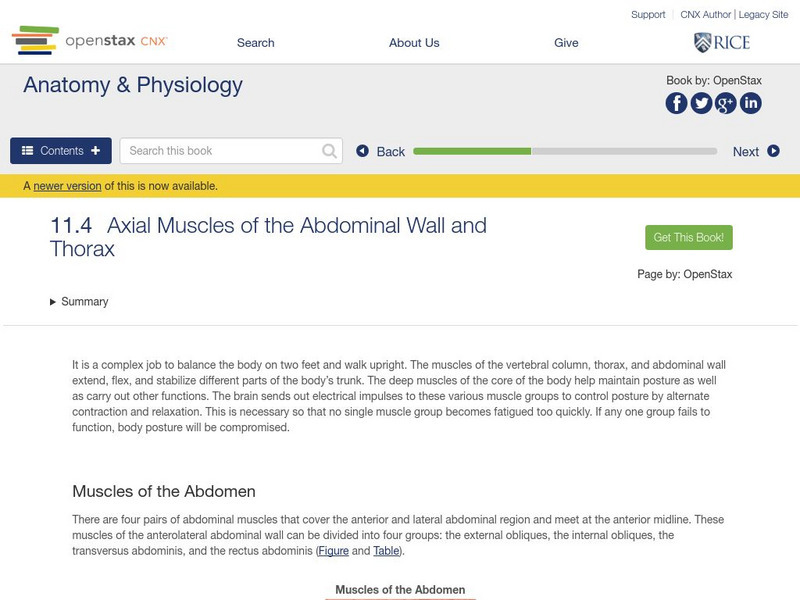Image resolution: width=800 pixels, height=600 pixels.
Task: Click the Back arrow icon
Action: click(363, 151)
